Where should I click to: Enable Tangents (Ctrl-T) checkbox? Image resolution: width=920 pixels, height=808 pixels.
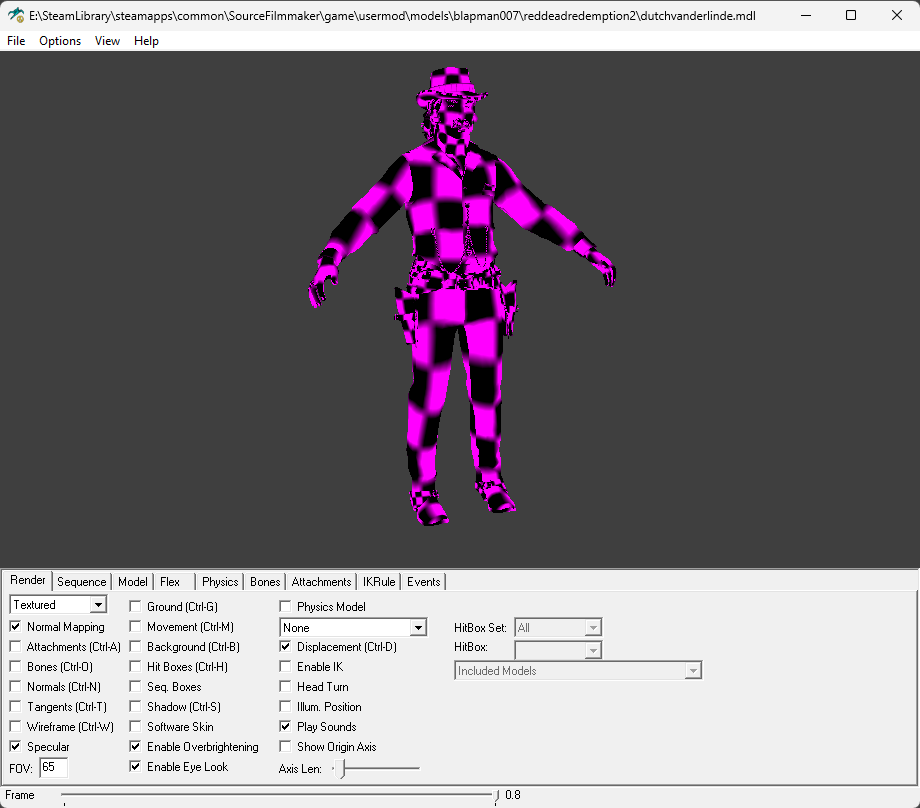(16, 706)
